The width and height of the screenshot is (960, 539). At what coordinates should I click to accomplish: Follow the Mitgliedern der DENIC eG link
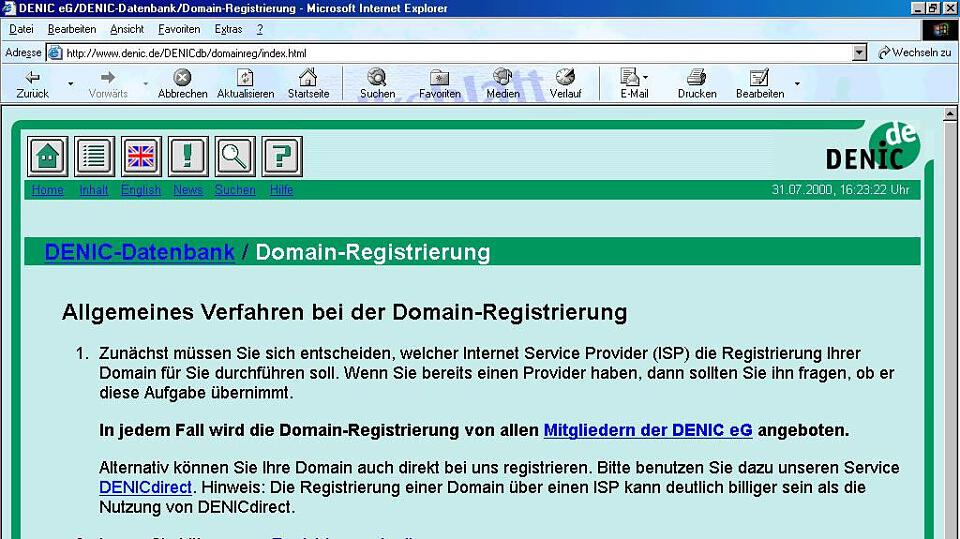[x=647, y=431]
